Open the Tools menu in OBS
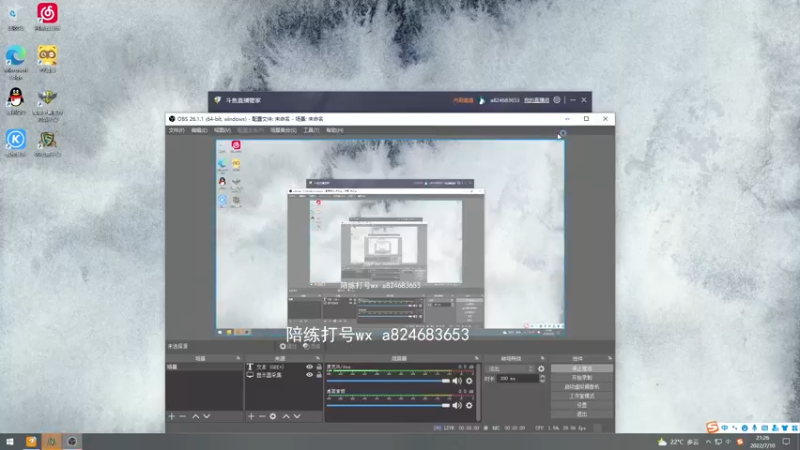Viewport: 800px width, 450px height. pyautogui.click(x=311, y=131)
